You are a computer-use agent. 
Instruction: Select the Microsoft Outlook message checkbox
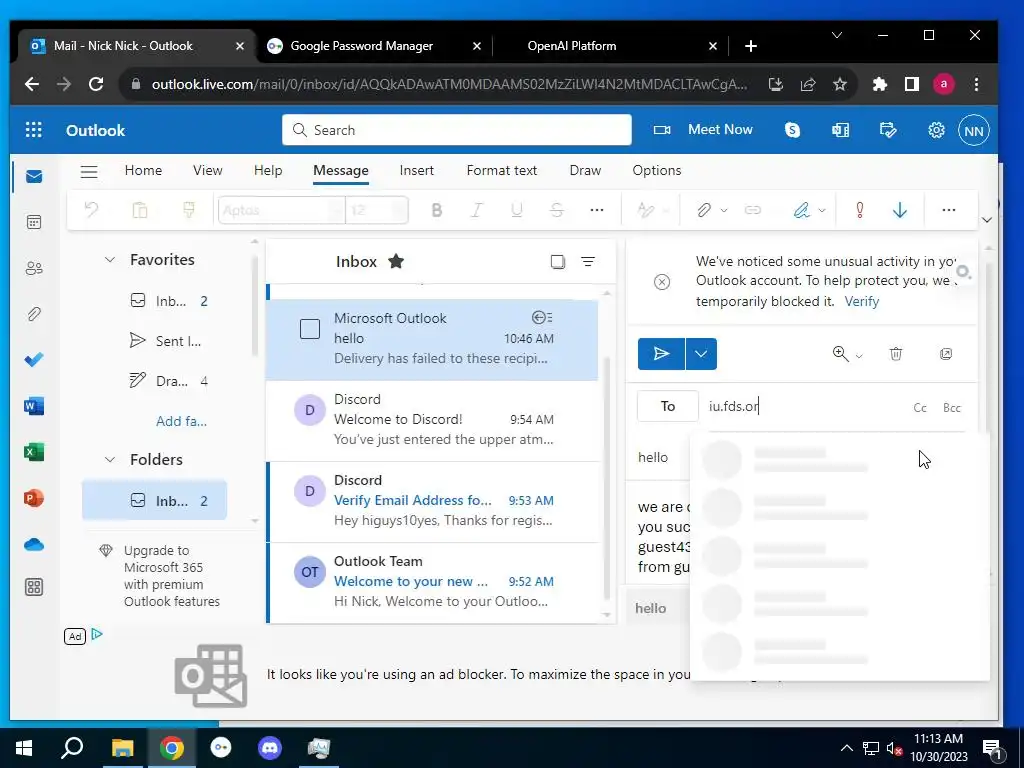point(310,328)
